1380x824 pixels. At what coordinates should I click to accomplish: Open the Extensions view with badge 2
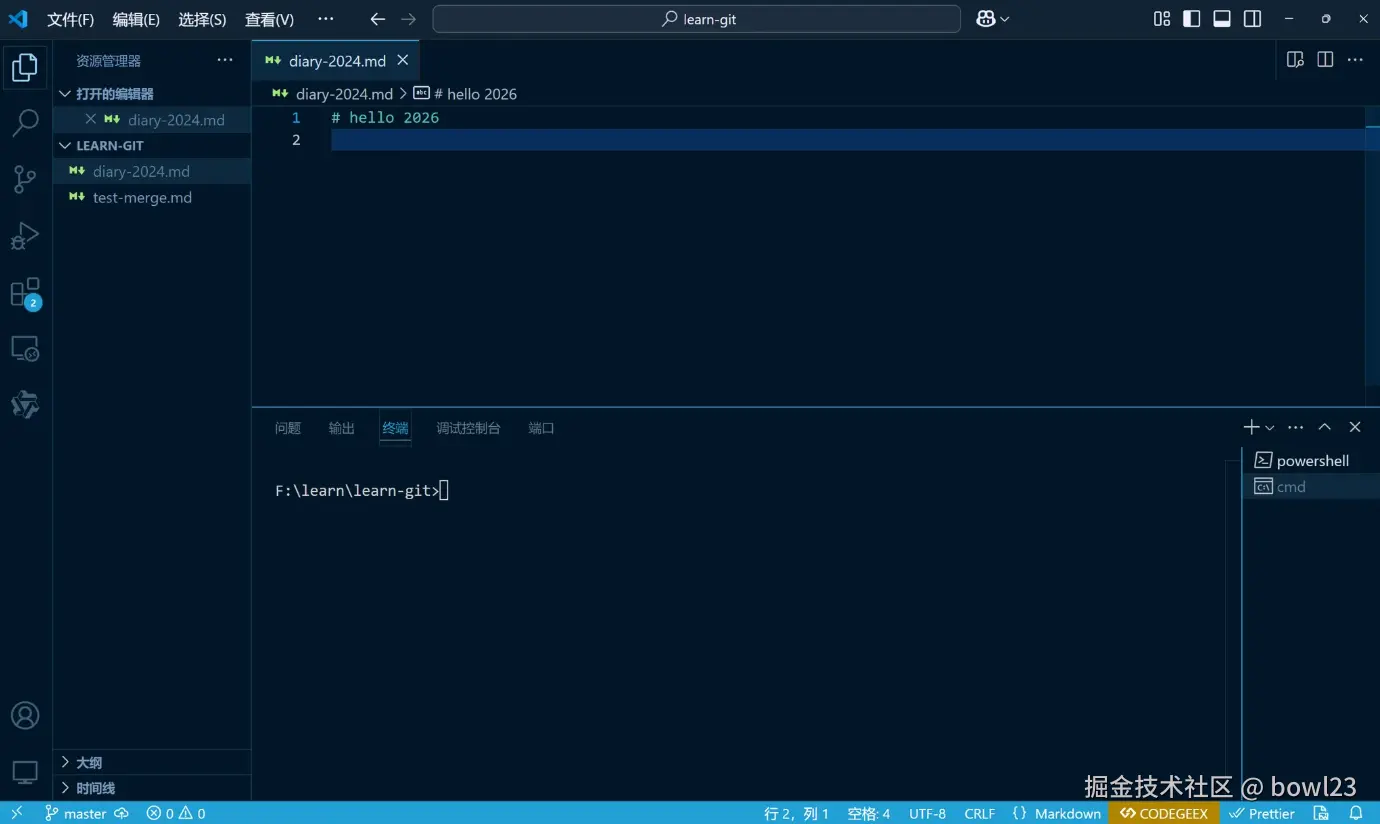(x=25, y=293)
